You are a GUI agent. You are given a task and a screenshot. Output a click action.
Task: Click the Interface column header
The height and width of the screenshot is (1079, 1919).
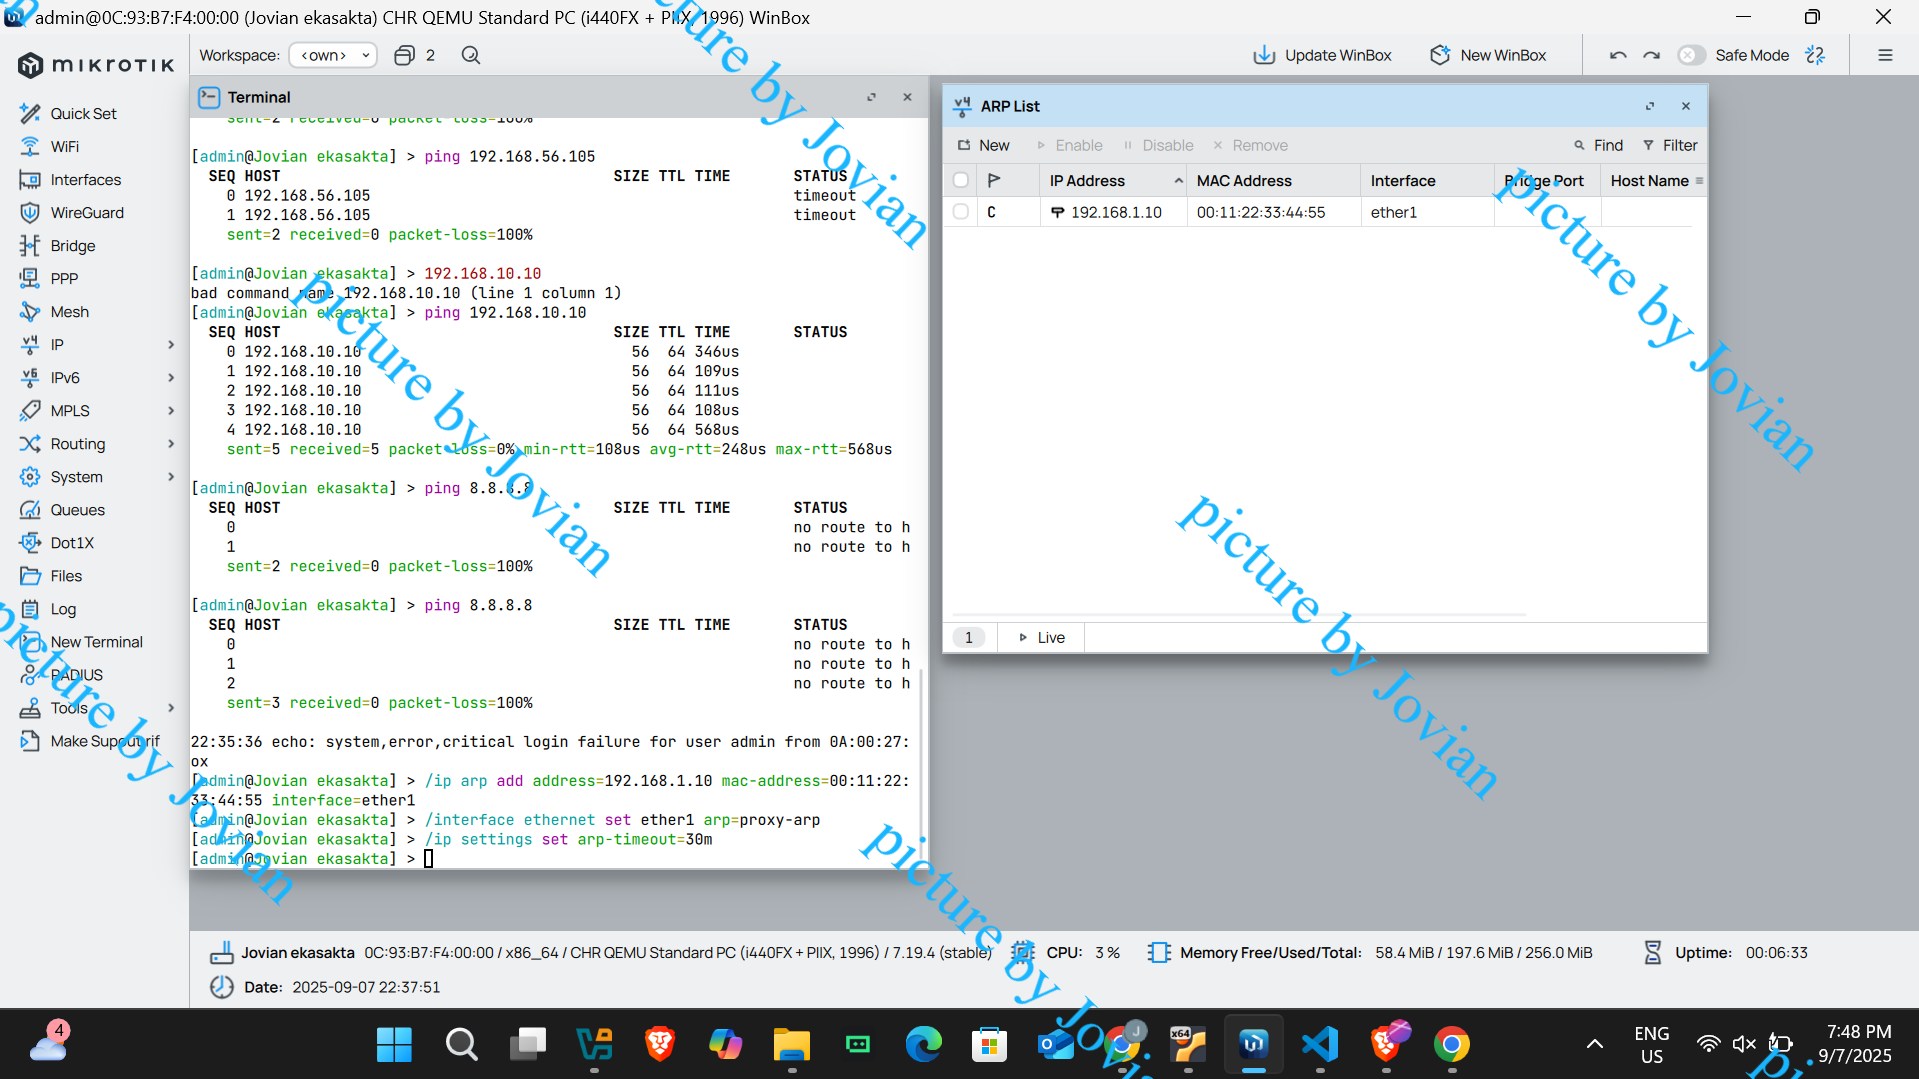coord(1426,180)
